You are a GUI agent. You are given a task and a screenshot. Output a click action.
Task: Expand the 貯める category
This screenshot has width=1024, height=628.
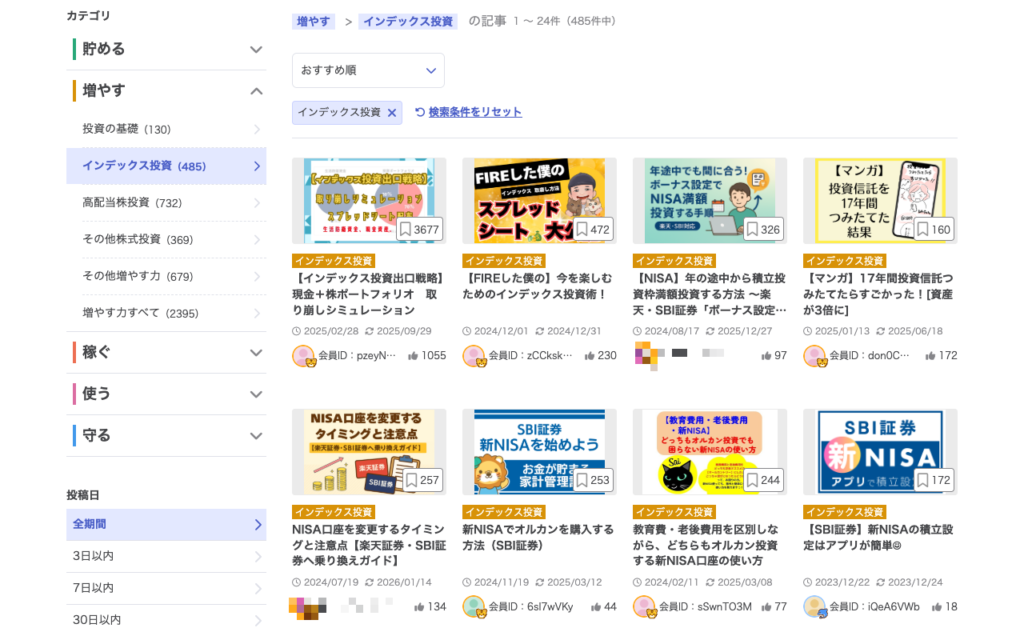[x=167, y=49]
